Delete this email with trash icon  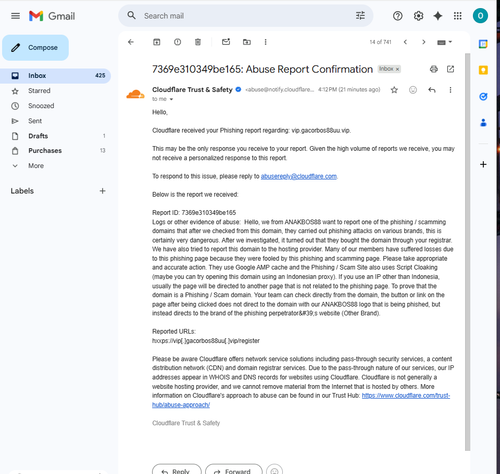[198, 42]
